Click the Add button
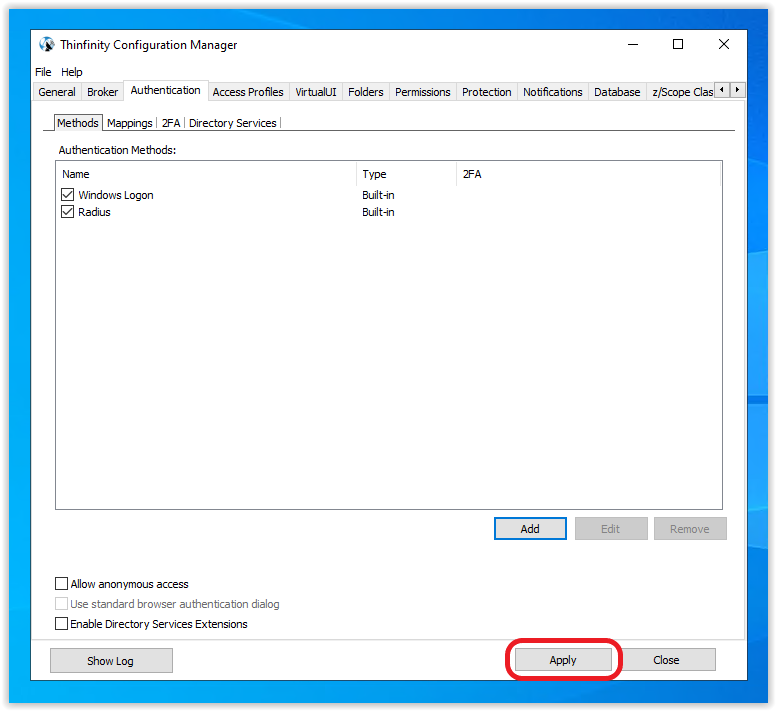The image size is (776, 711). point(530,529)
